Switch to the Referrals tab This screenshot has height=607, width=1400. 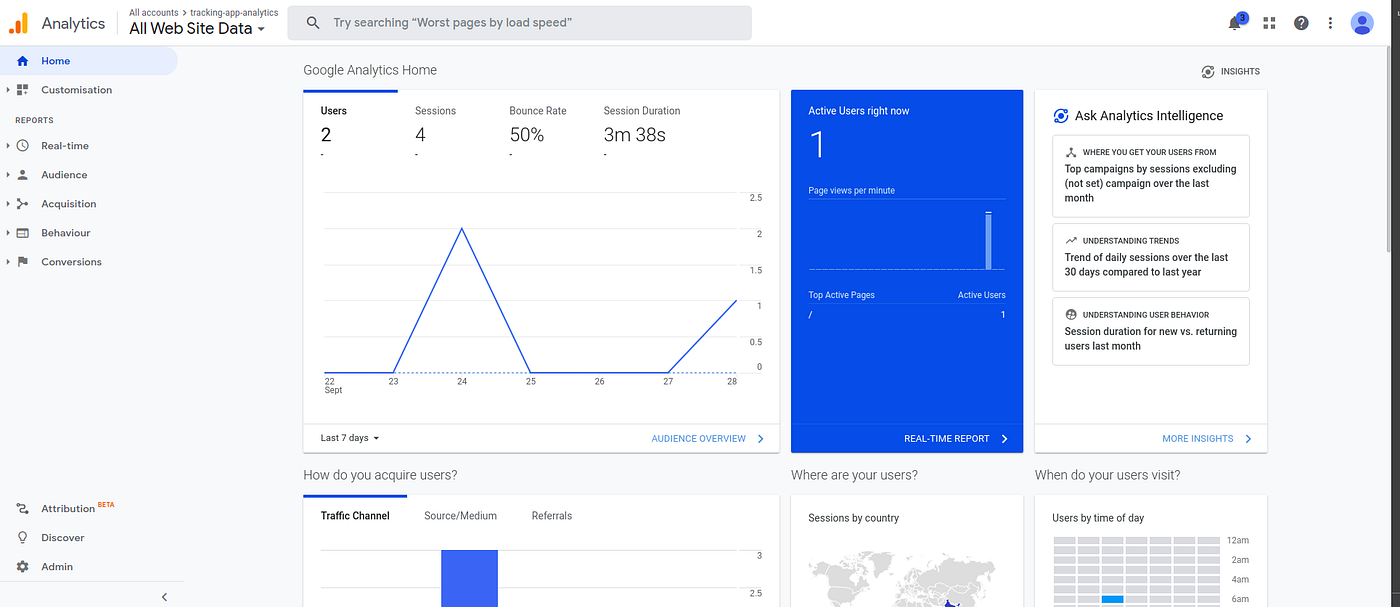point(551,515)
